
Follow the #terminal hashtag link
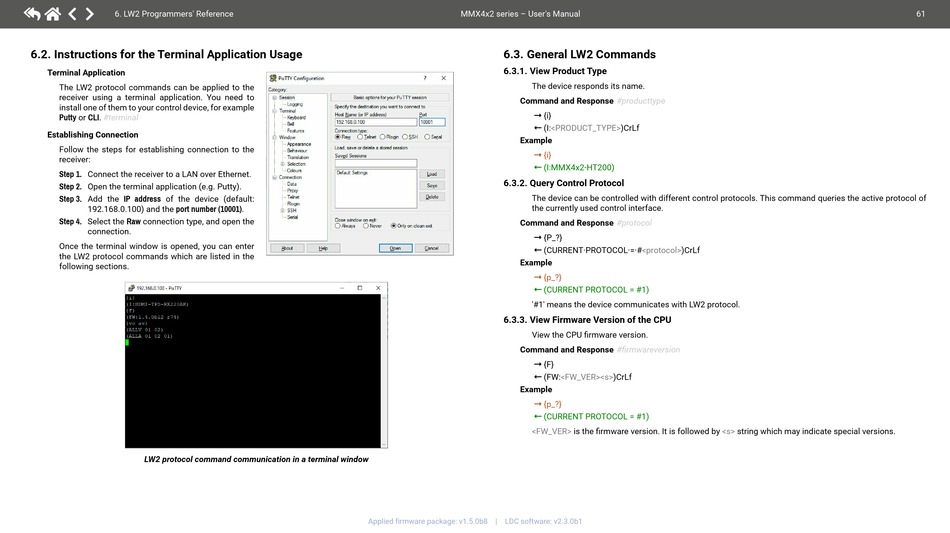click(121, 118)
